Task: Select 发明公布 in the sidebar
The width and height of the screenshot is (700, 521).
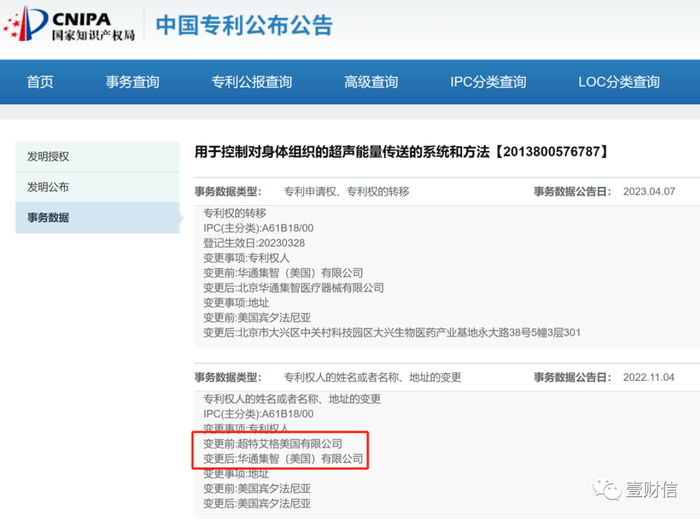Action: (97, 187)
